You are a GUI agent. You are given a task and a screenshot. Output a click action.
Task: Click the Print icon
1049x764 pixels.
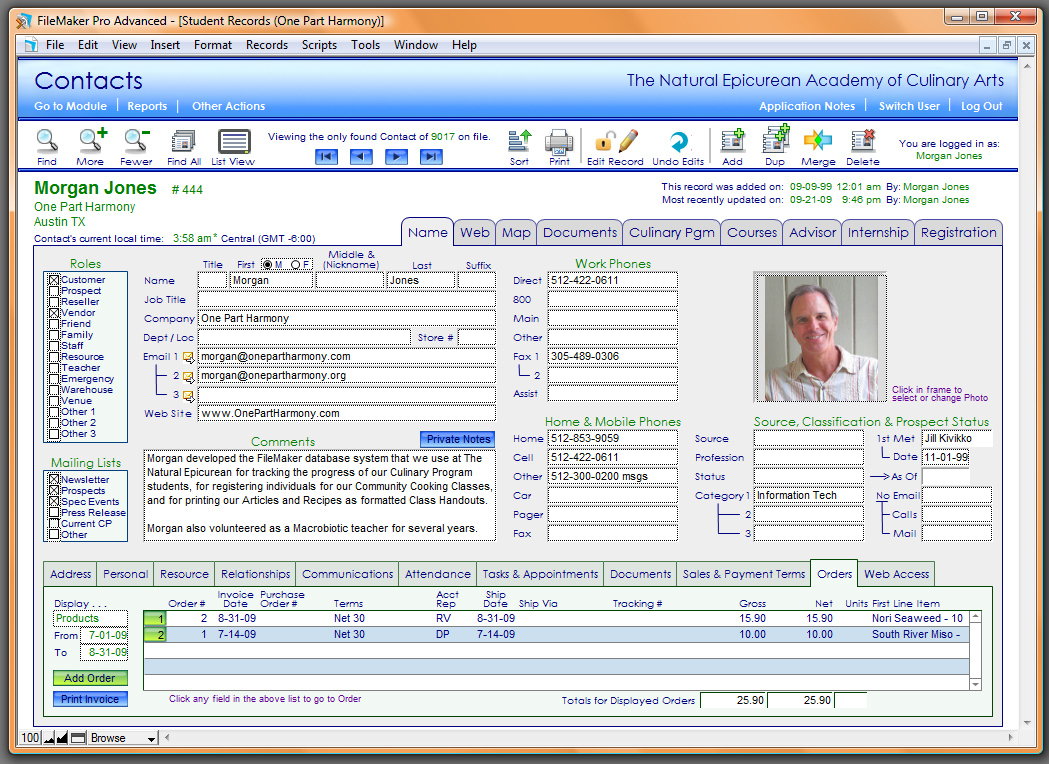point(559,142)
